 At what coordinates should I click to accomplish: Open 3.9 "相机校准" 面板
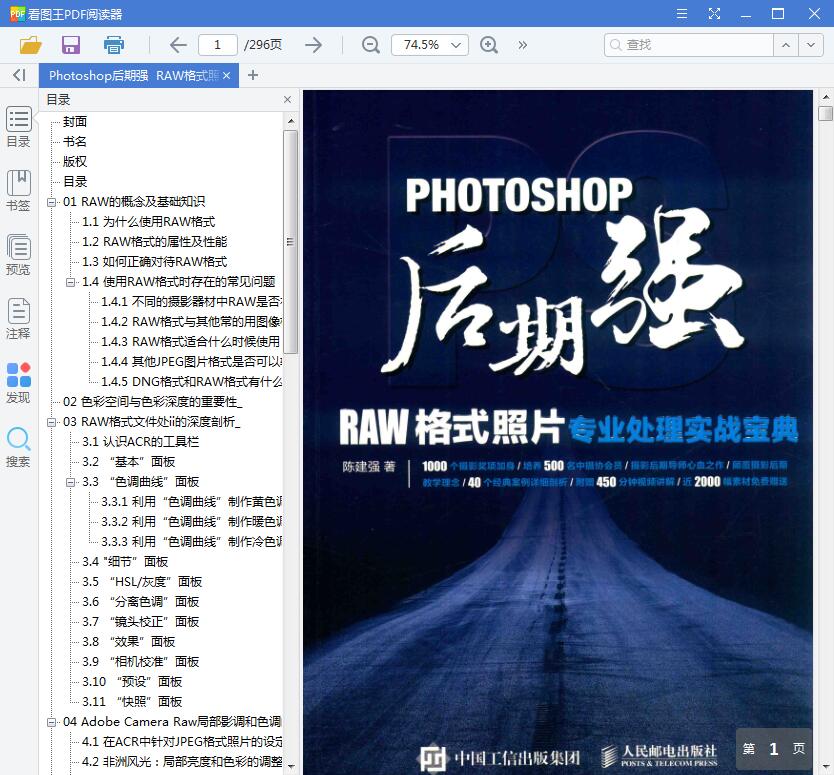click(x=141, y=662)
